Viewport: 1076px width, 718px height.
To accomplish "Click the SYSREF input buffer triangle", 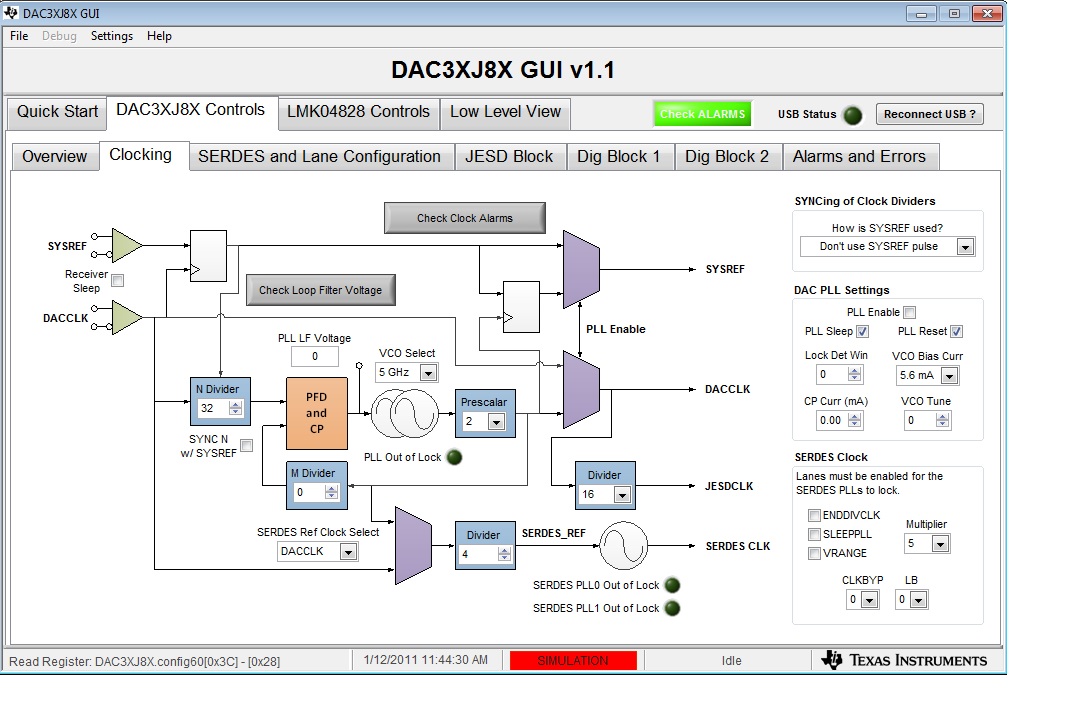I will [126, 245].
